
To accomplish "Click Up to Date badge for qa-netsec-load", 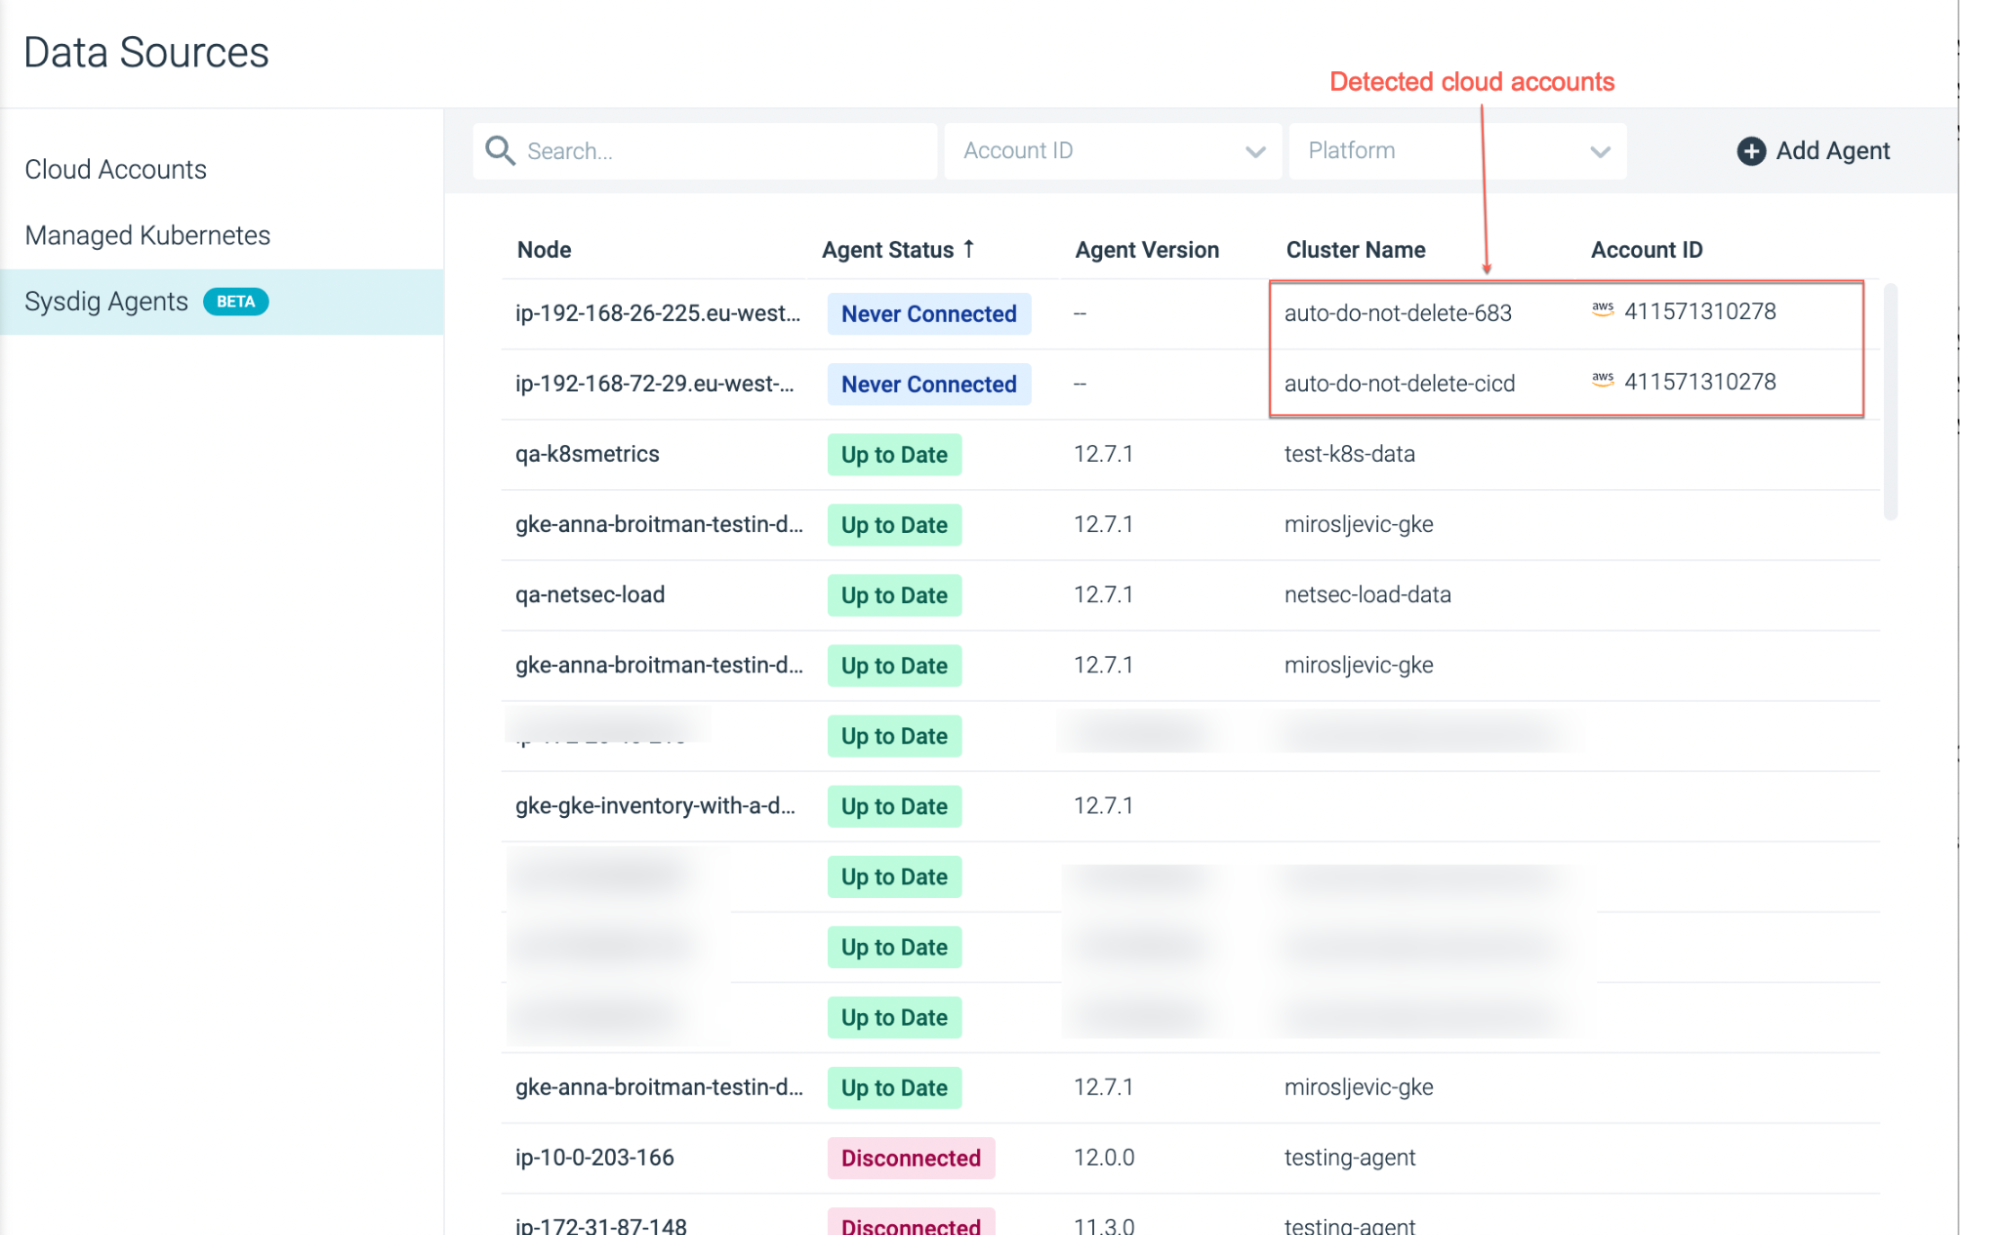I will pos(894,595).
